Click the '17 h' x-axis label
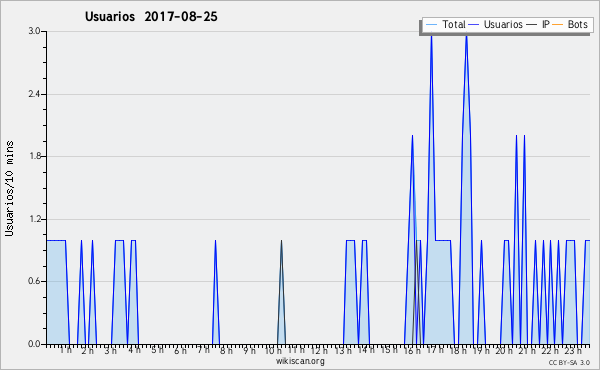The height and width of the screenshot is (370, 600). (x=435, y=350)
